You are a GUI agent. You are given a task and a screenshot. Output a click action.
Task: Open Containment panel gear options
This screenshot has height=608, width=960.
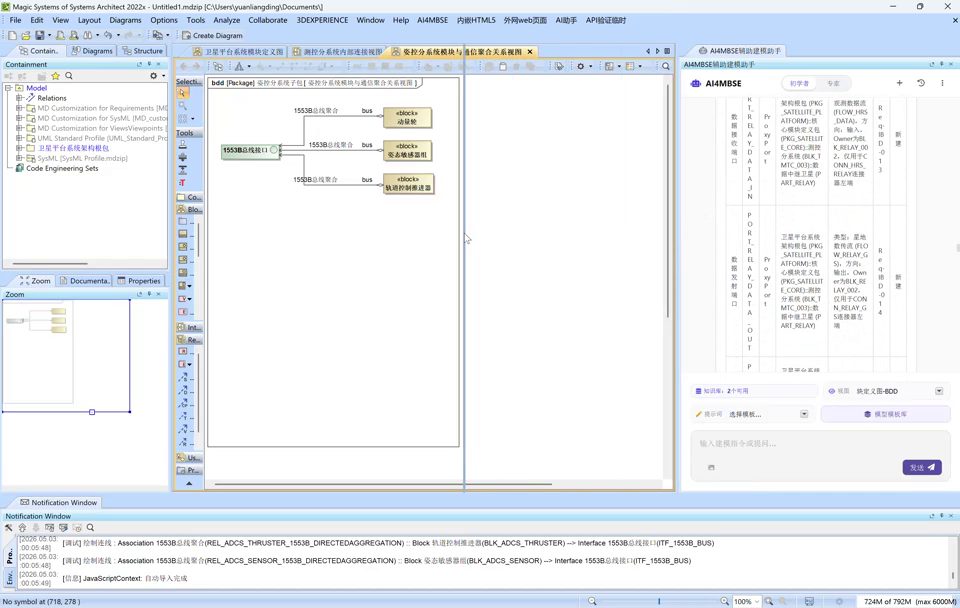point(154,76)
